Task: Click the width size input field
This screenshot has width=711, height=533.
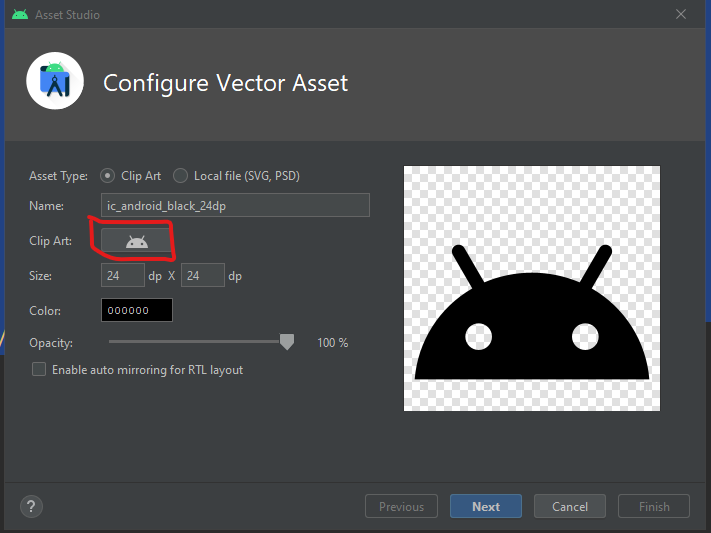Action: click(122, 275)
